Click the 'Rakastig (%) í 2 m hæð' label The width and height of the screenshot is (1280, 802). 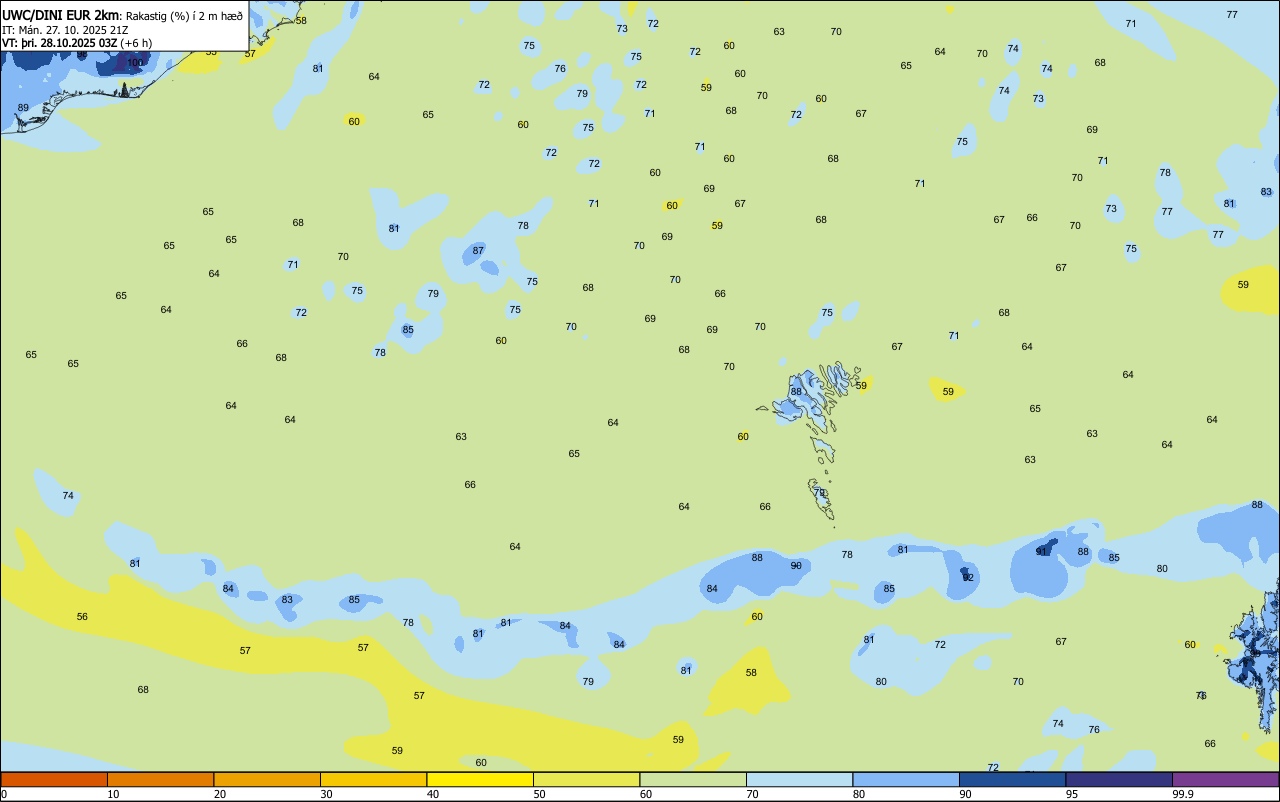pos(184,15)
